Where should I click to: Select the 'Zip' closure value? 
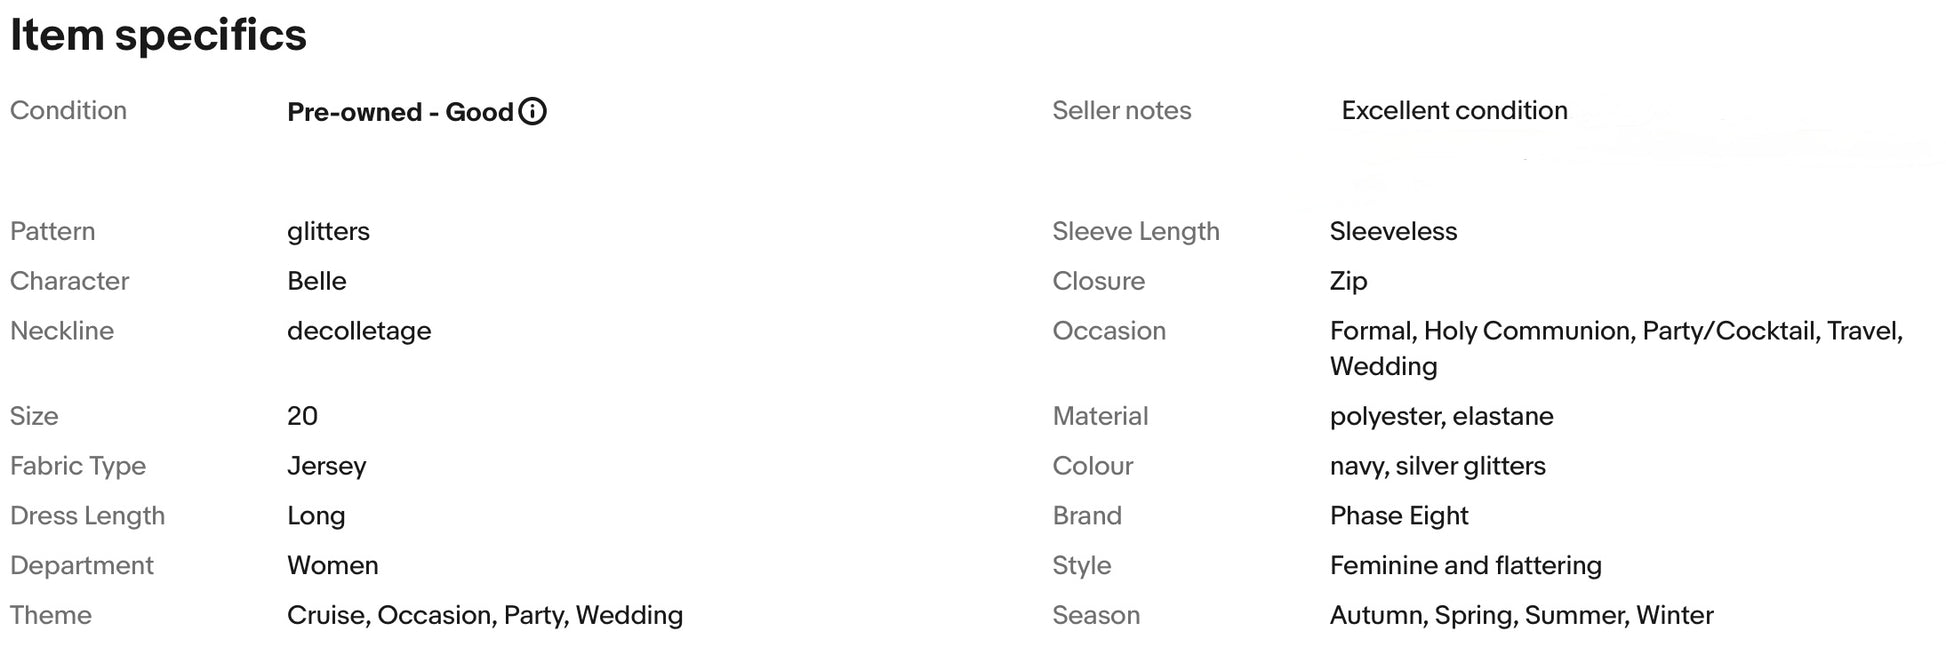point(1348,282)
